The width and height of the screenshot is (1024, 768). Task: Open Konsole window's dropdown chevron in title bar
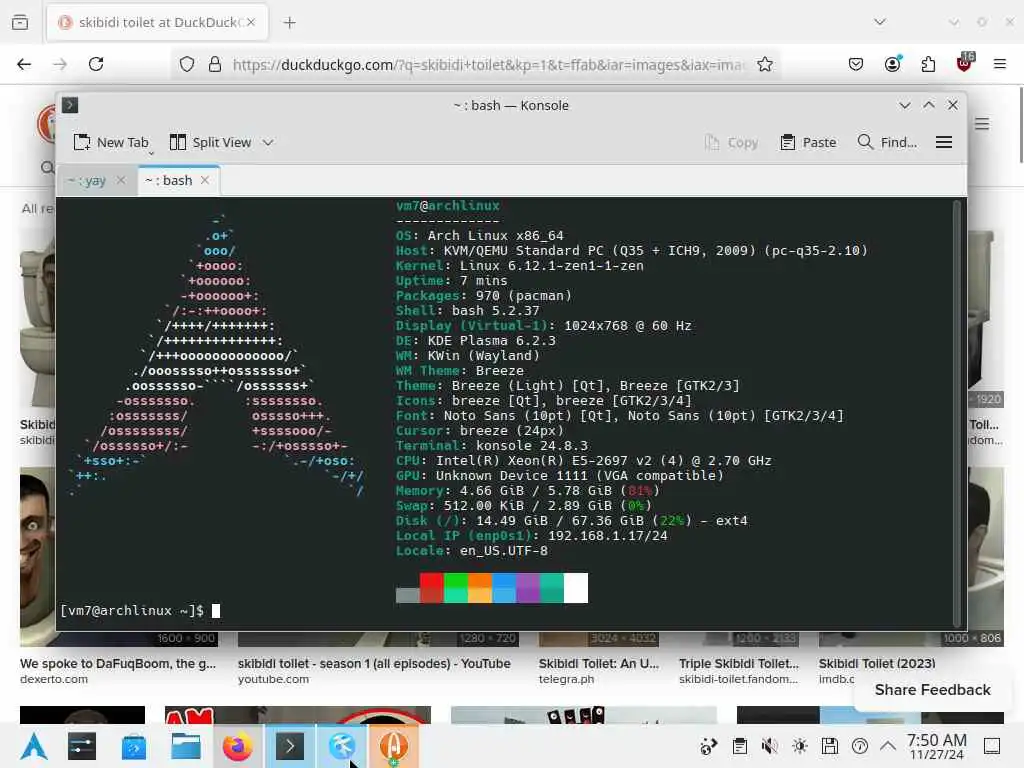[904, 105]
